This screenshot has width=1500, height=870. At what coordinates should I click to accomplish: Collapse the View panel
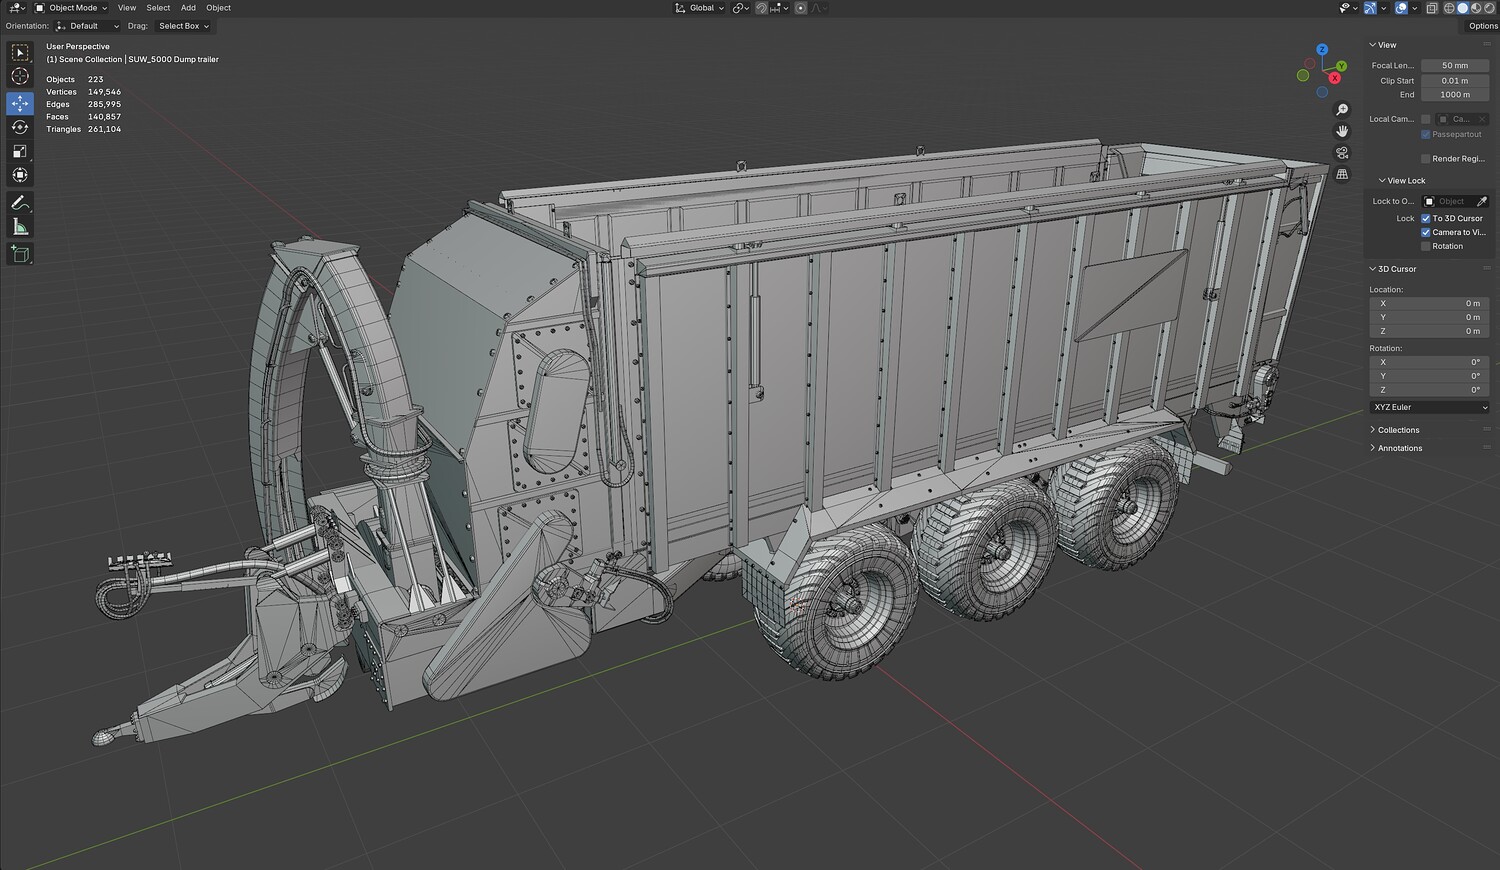pos(1385,45)
